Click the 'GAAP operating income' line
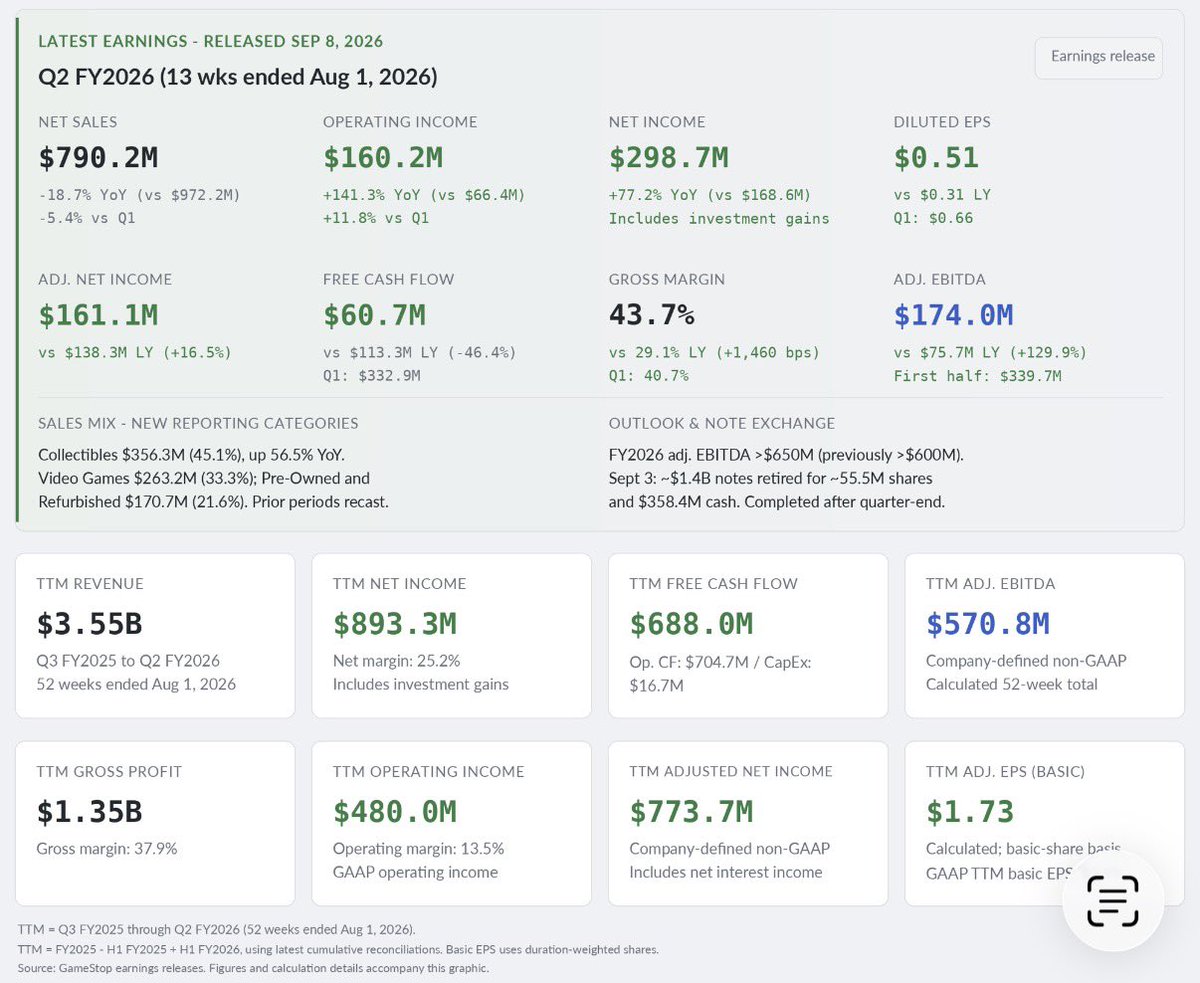The image size is (1200, 983). pos(415,873)
